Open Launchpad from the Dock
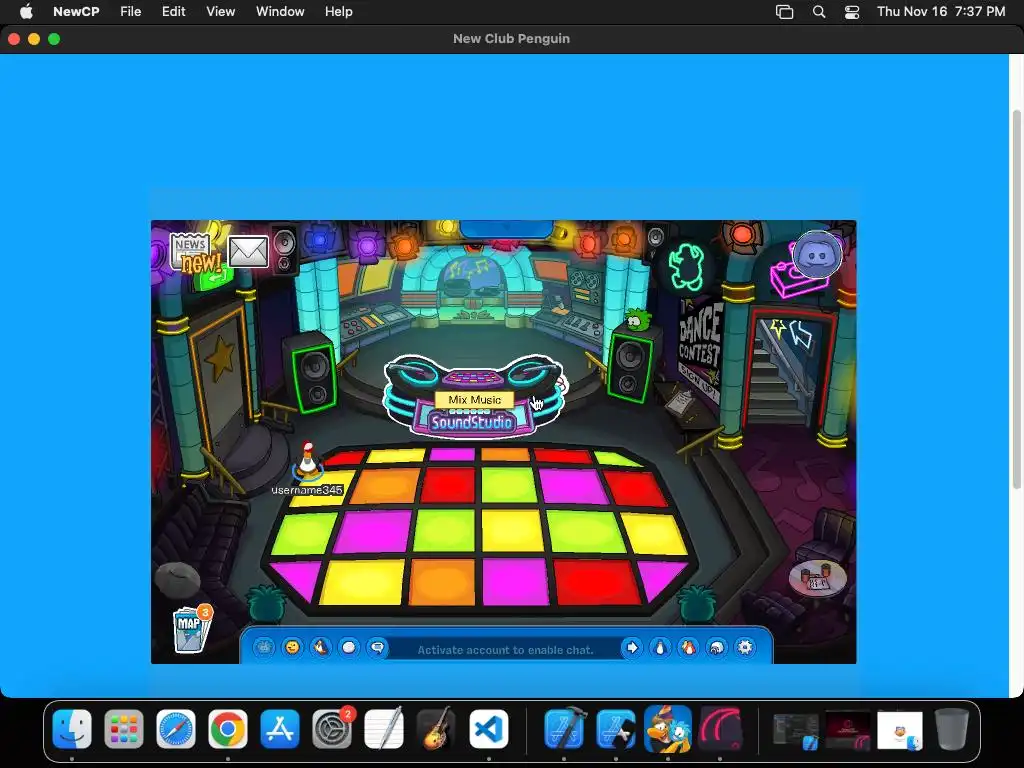This screenshot has height=768, width=1024. pyautogui.click(x=124, y=729)
